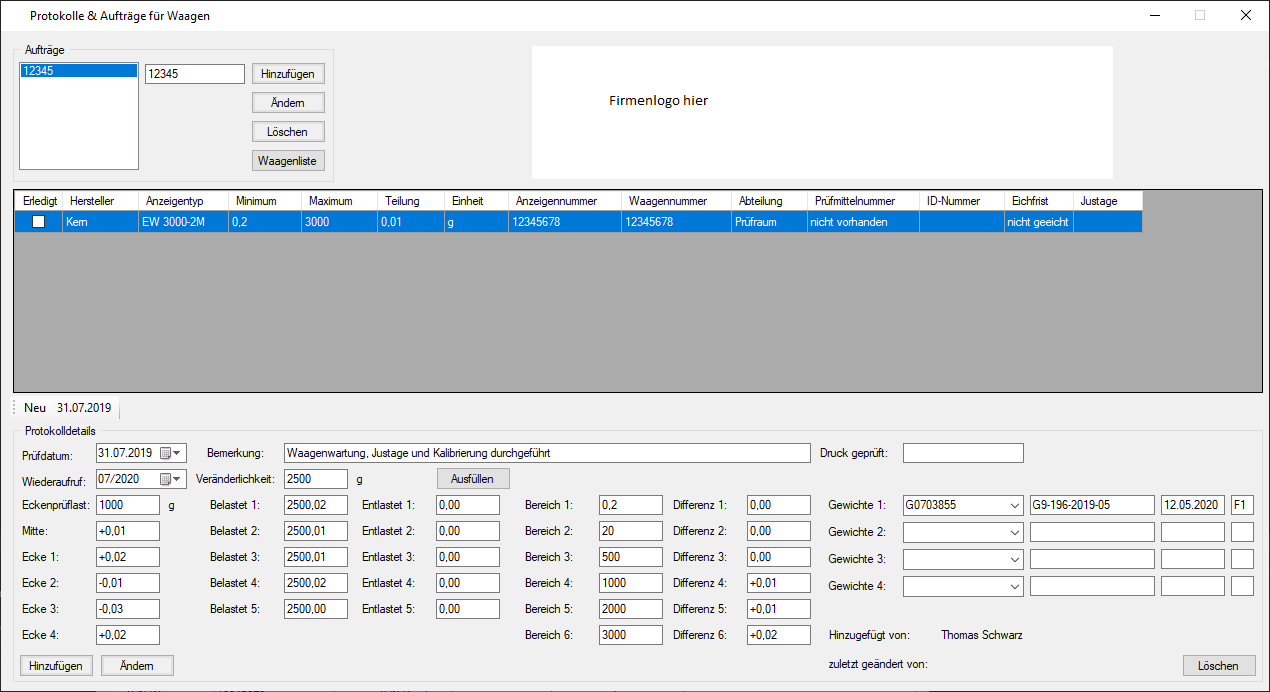Switch to the Neu protocol tab
Viewport: 1270px width, 692px height.
coord(35,408)
